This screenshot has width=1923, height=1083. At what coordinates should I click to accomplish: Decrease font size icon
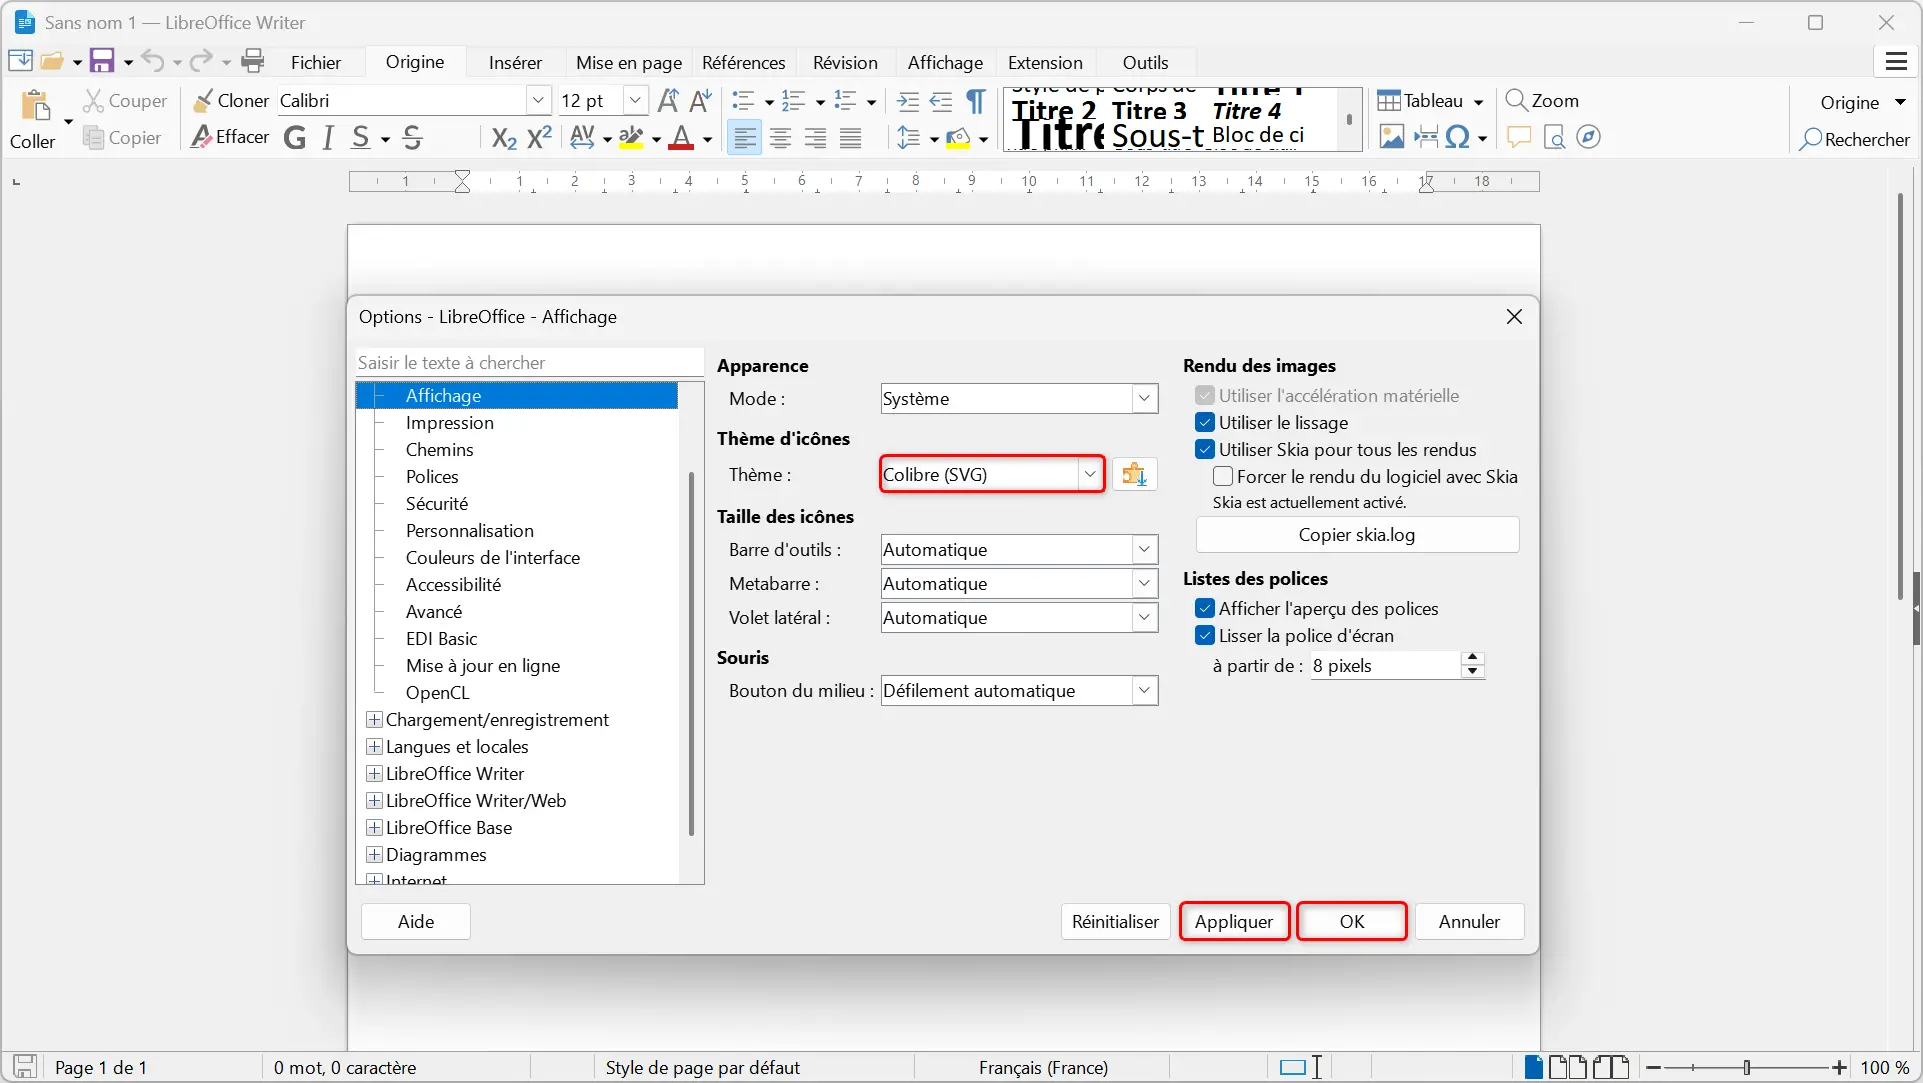(x=701, y=100)
